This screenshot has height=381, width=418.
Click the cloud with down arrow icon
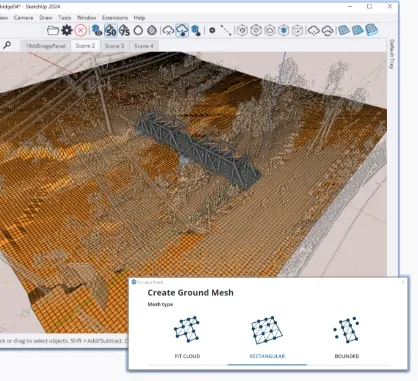click(x=313, y=31)
